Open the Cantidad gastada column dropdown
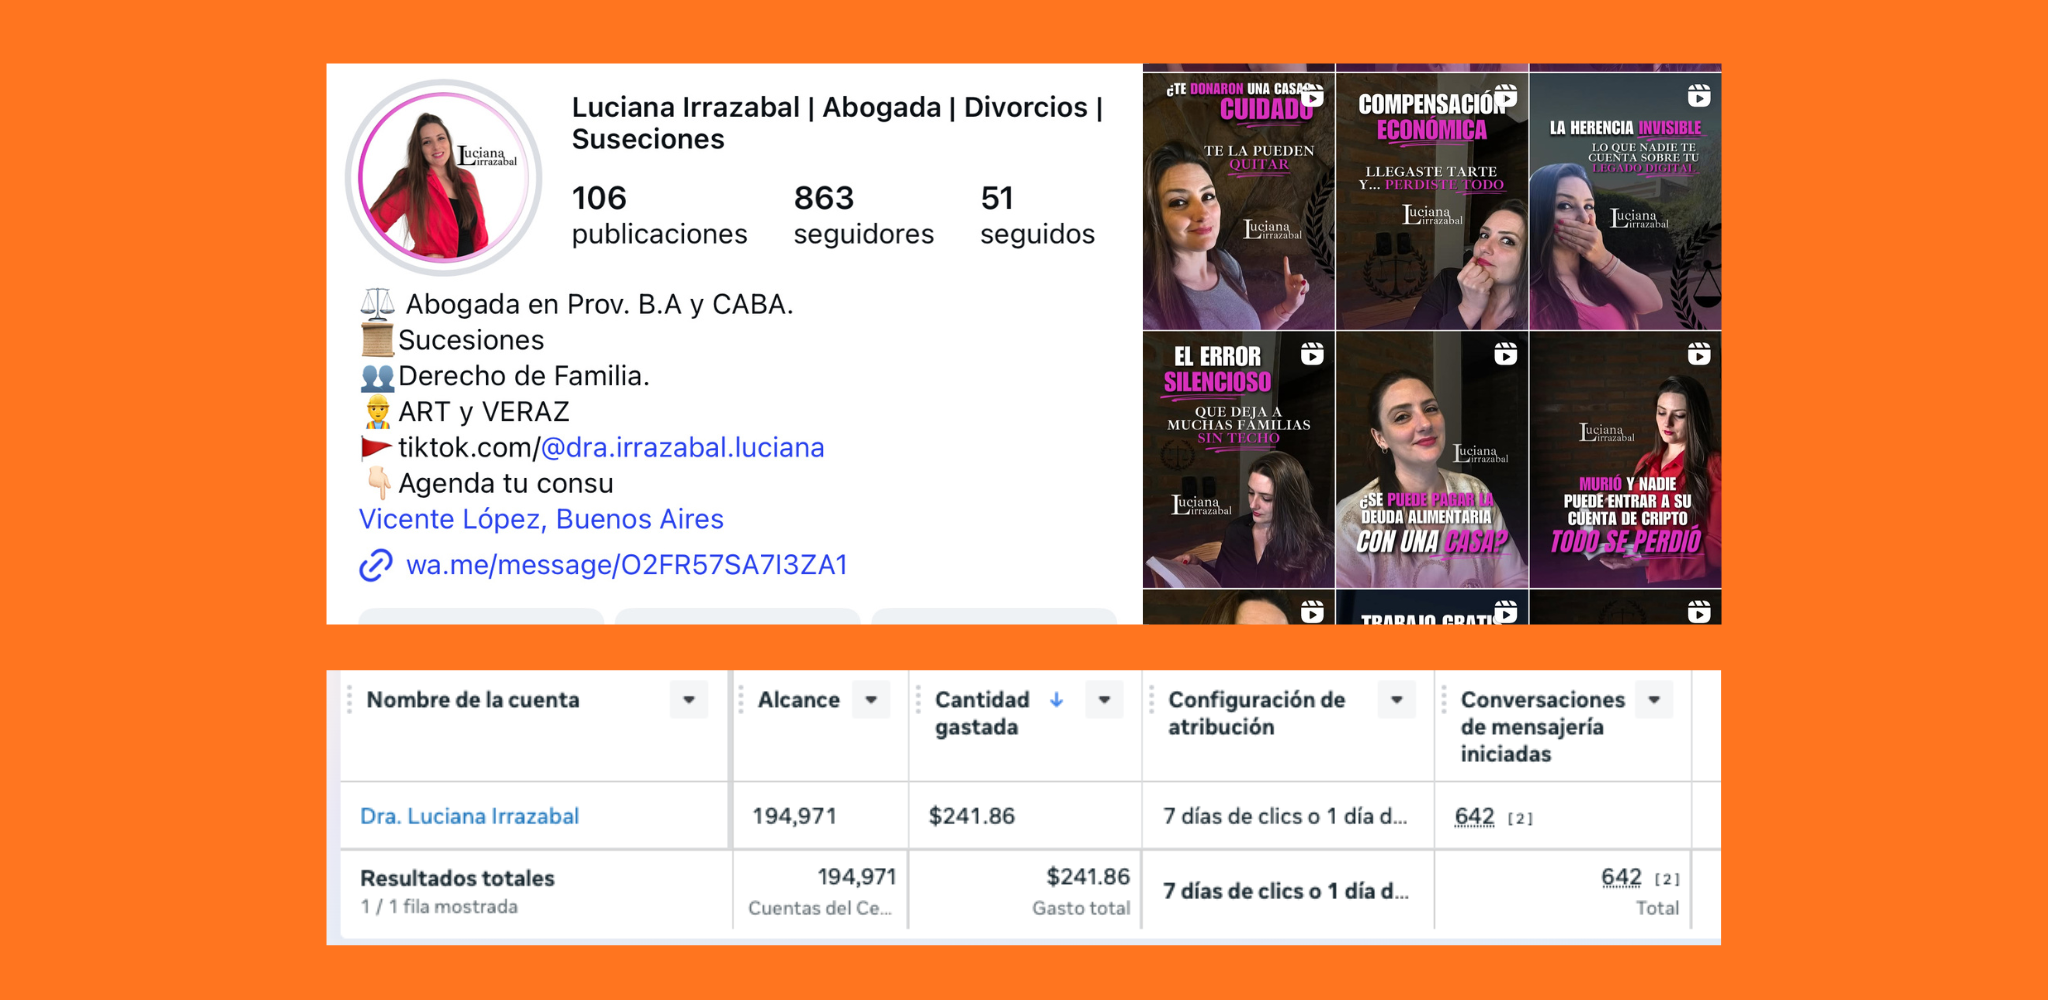The width and height of the screenshot is (2048, 1000). point(1104,700)
